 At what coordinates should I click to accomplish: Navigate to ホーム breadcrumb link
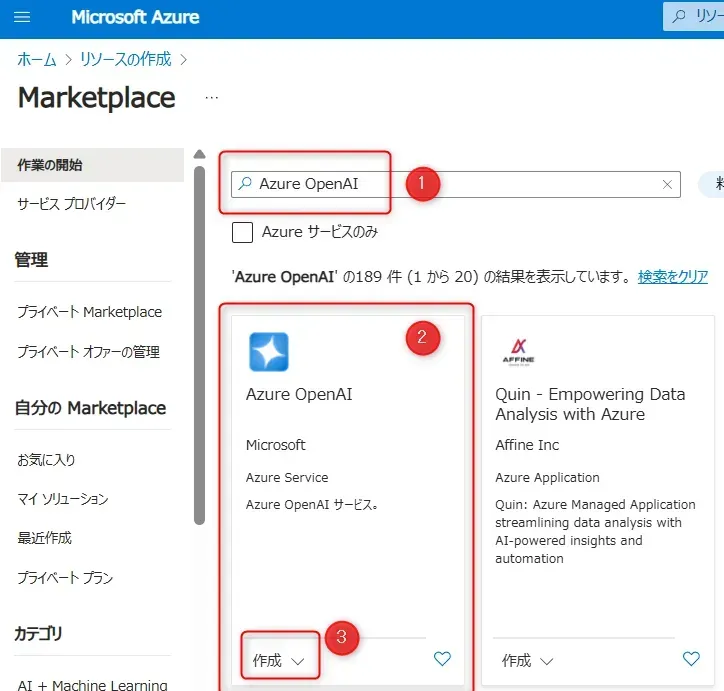pos(37,59)
